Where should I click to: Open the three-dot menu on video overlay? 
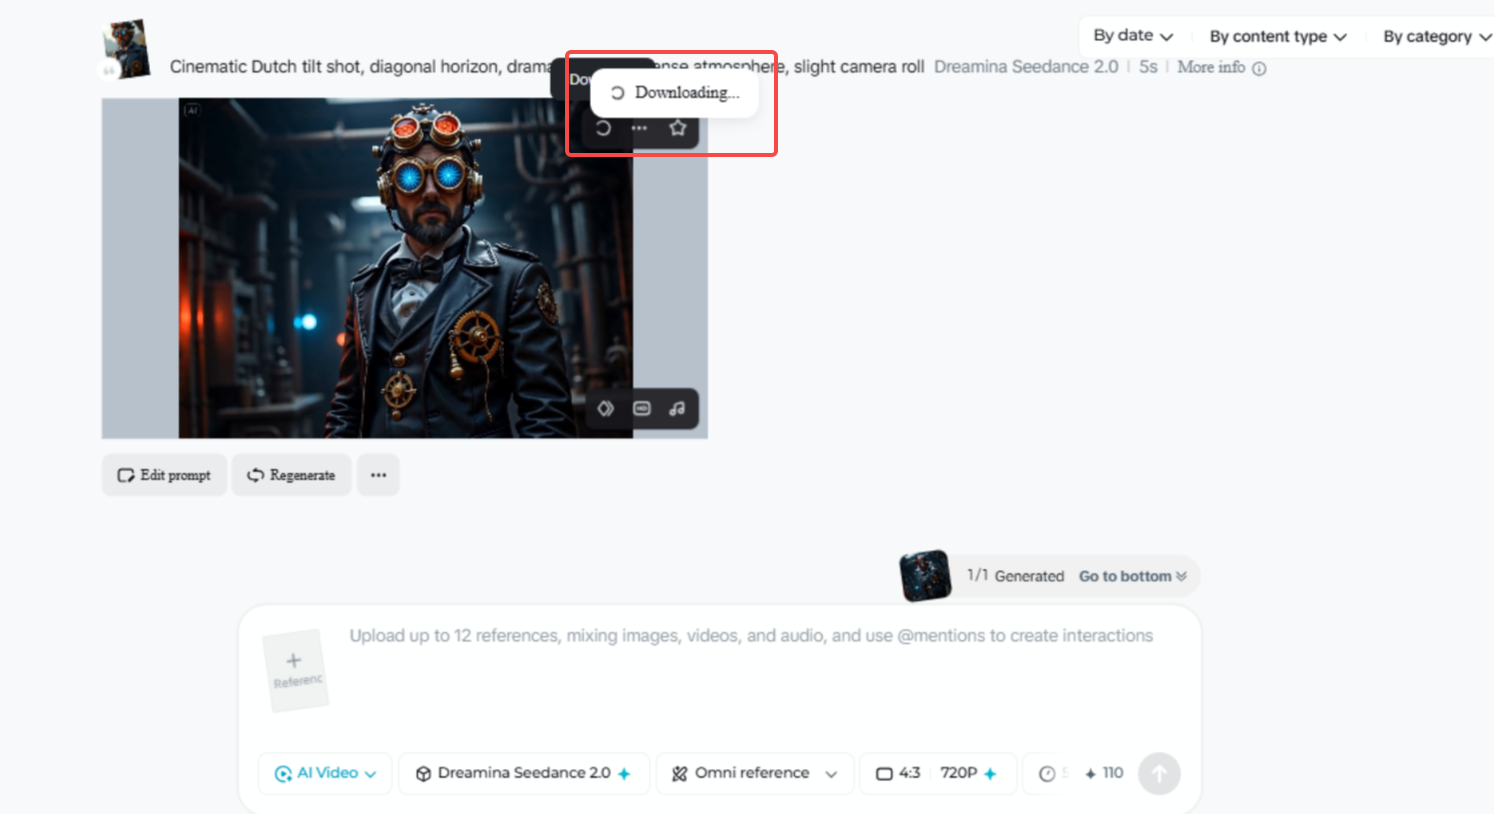(639, 128)
